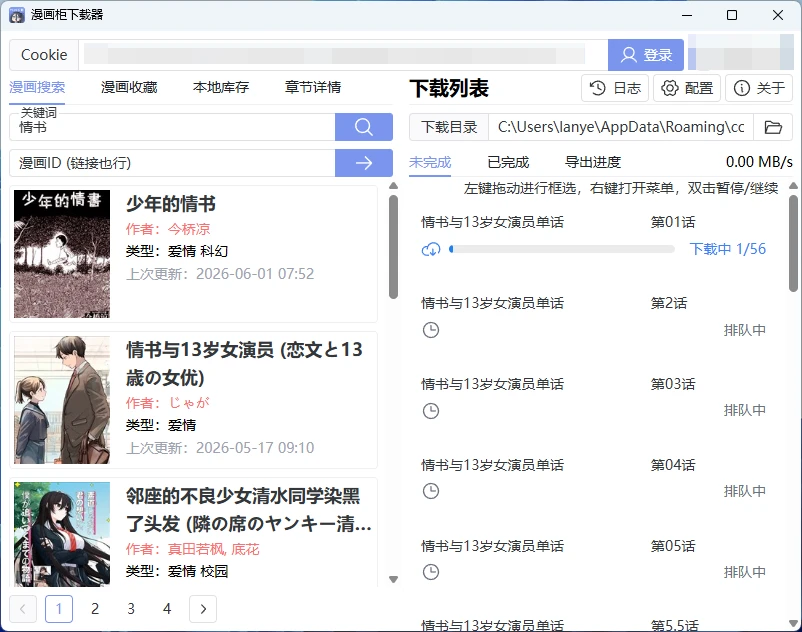The height and width of the screenshot is (632, 802).
Task: Click the search results scrollbar thumb
Action: click(393, 247)
